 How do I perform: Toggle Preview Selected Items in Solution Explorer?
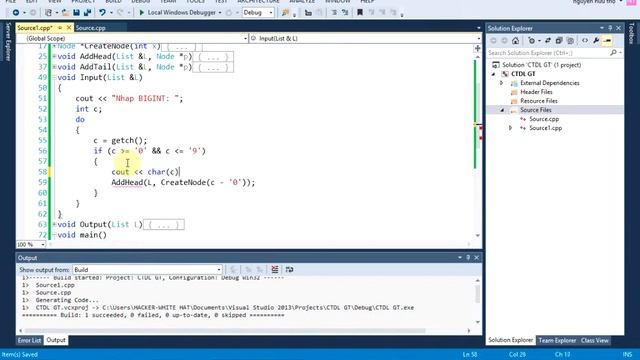tap(607, 40)
